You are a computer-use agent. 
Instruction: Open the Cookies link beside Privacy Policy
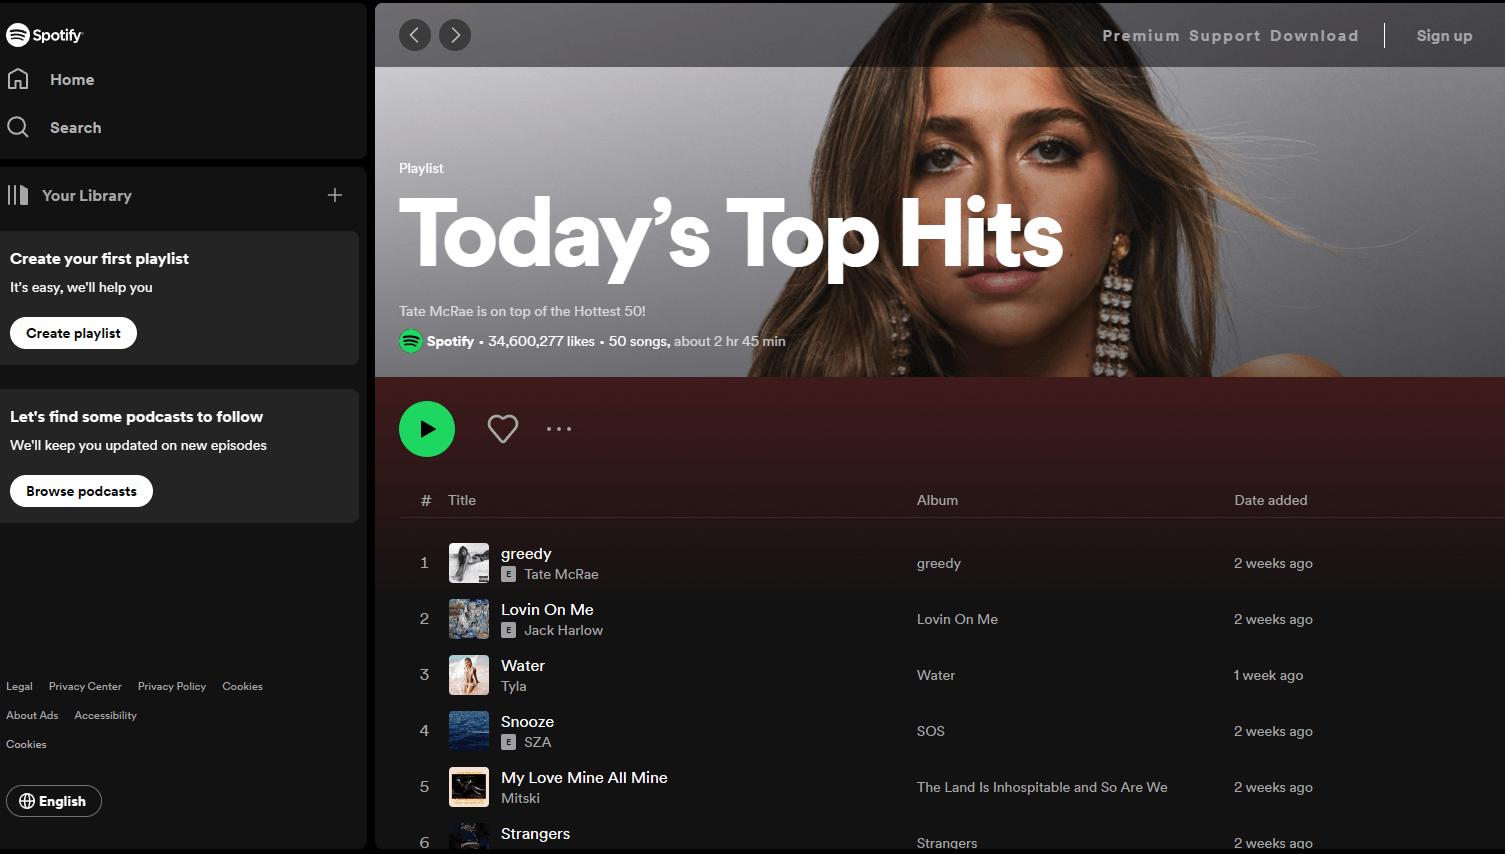(242, 686)
